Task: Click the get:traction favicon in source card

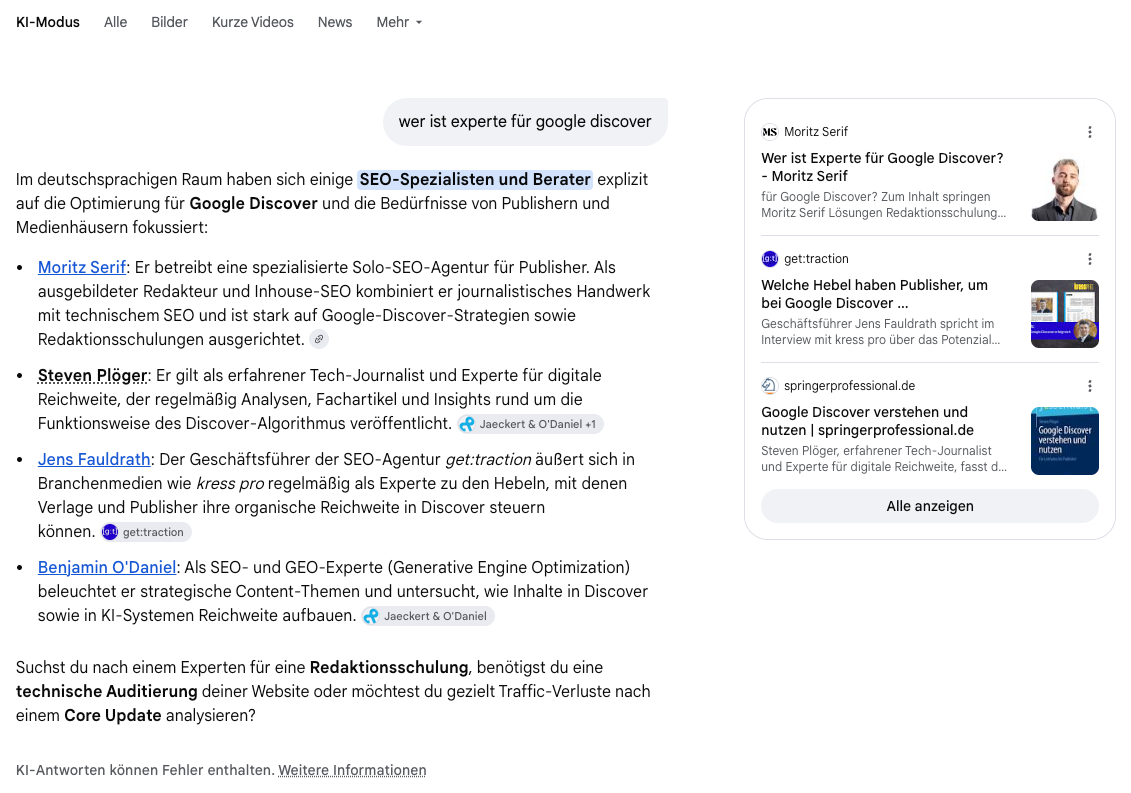Action: [x=770, y=259]
